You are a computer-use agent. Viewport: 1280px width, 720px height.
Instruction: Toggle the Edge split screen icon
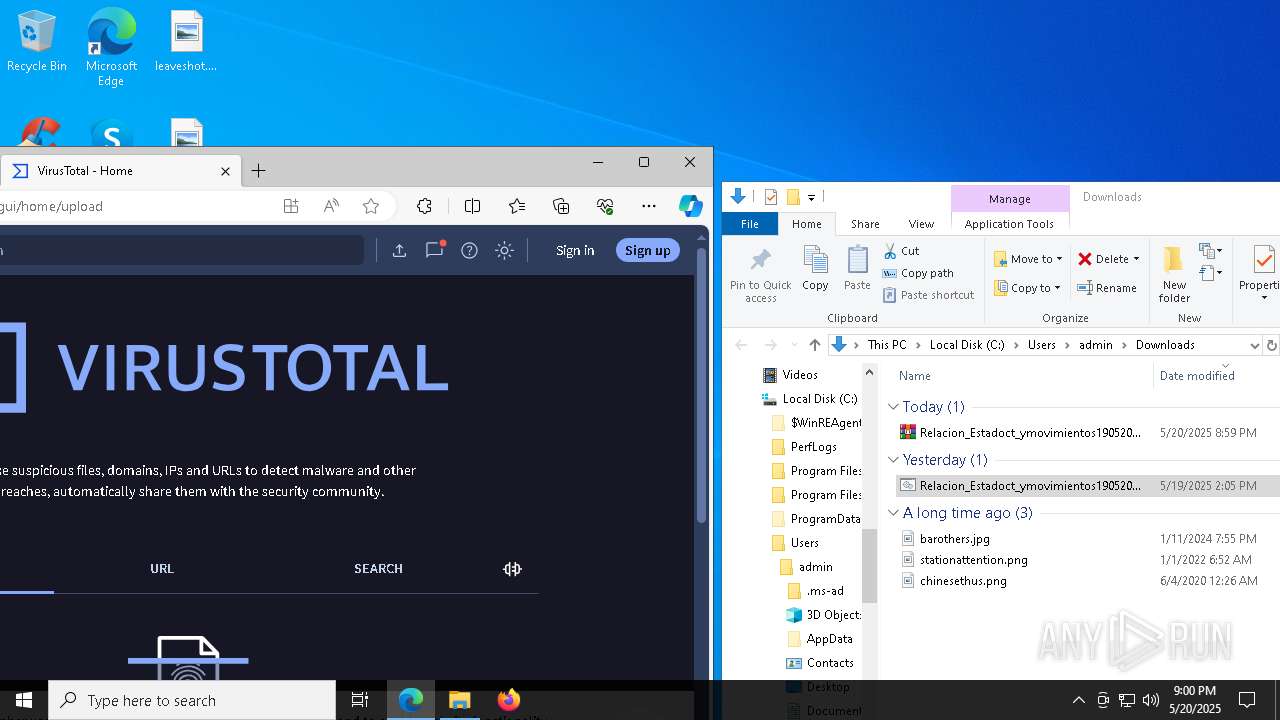473,206
